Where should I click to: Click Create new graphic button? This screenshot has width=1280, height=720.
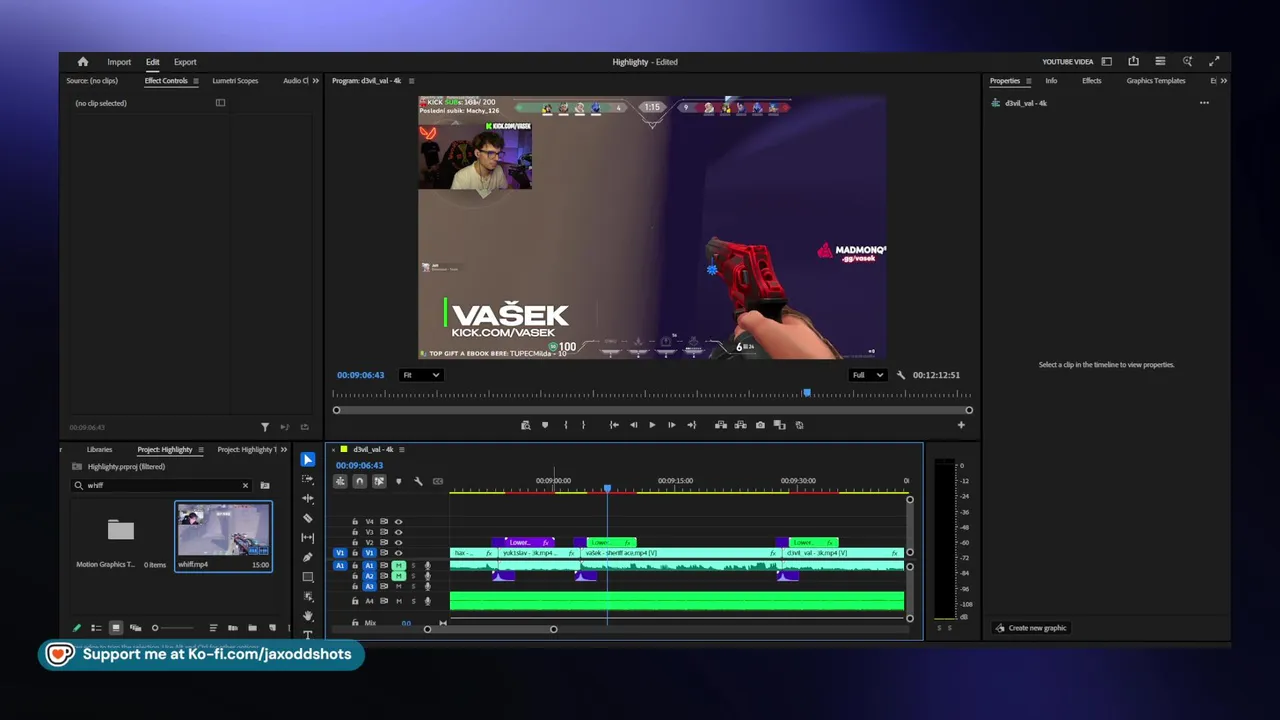coord(1031,628)
